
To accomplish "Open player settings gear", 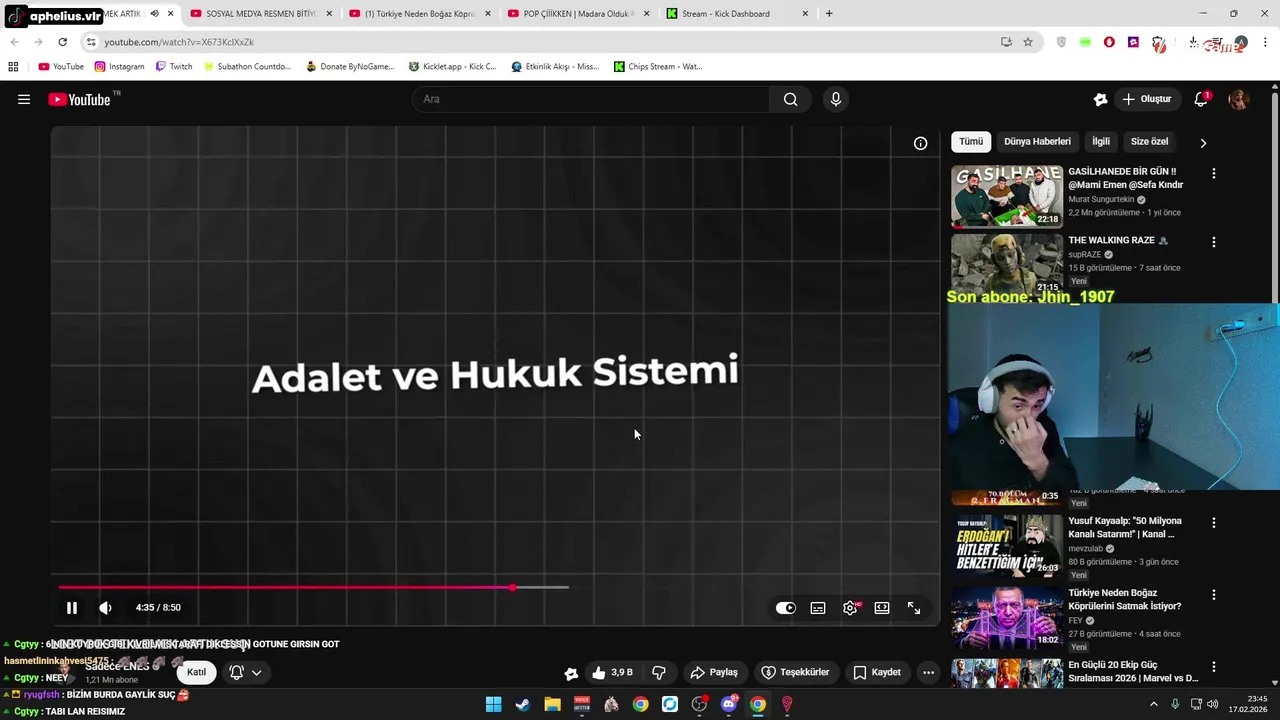I will (850, 608).
